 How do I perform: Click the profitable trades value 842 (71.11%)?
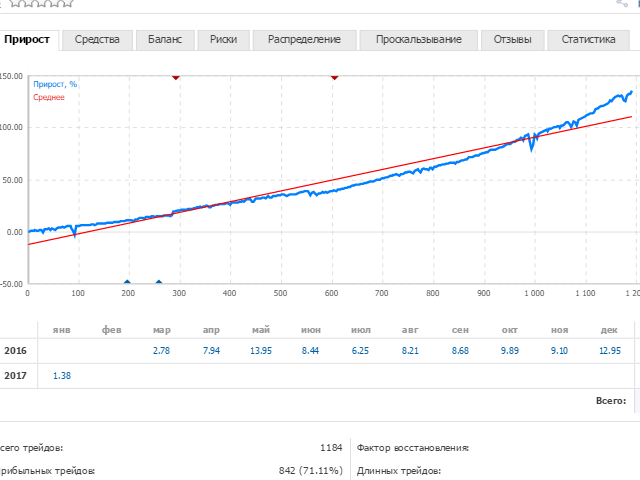pyautogui.click(x=311, y=471)
